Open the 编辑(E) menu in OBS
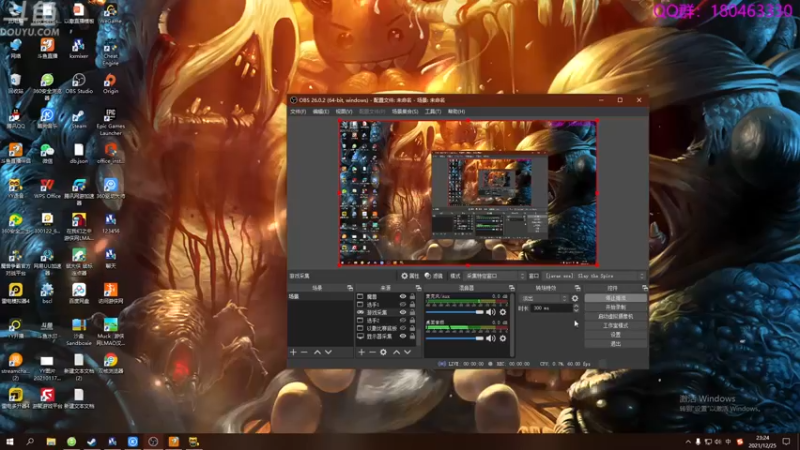The height and width of the screenshot is (450, 800). pos(320,112)
